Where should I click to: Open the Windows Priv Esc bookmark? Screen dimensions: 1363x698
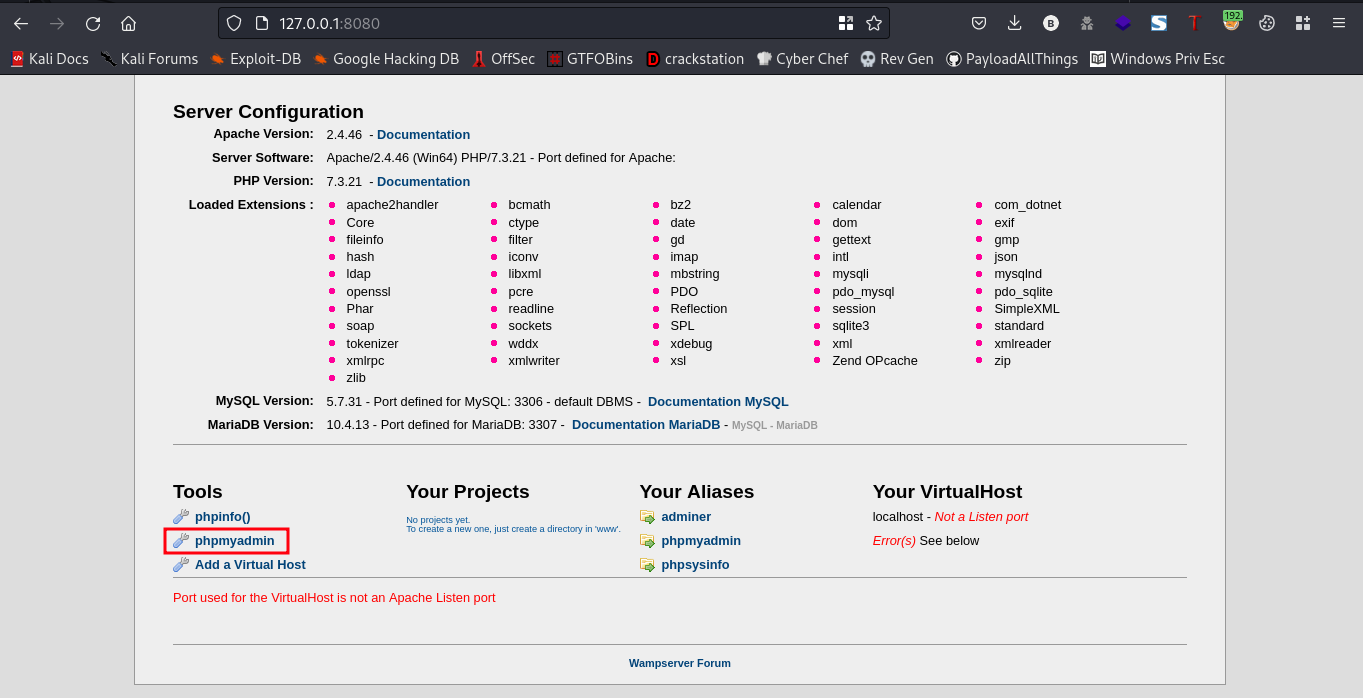(x=1157, y=59)
